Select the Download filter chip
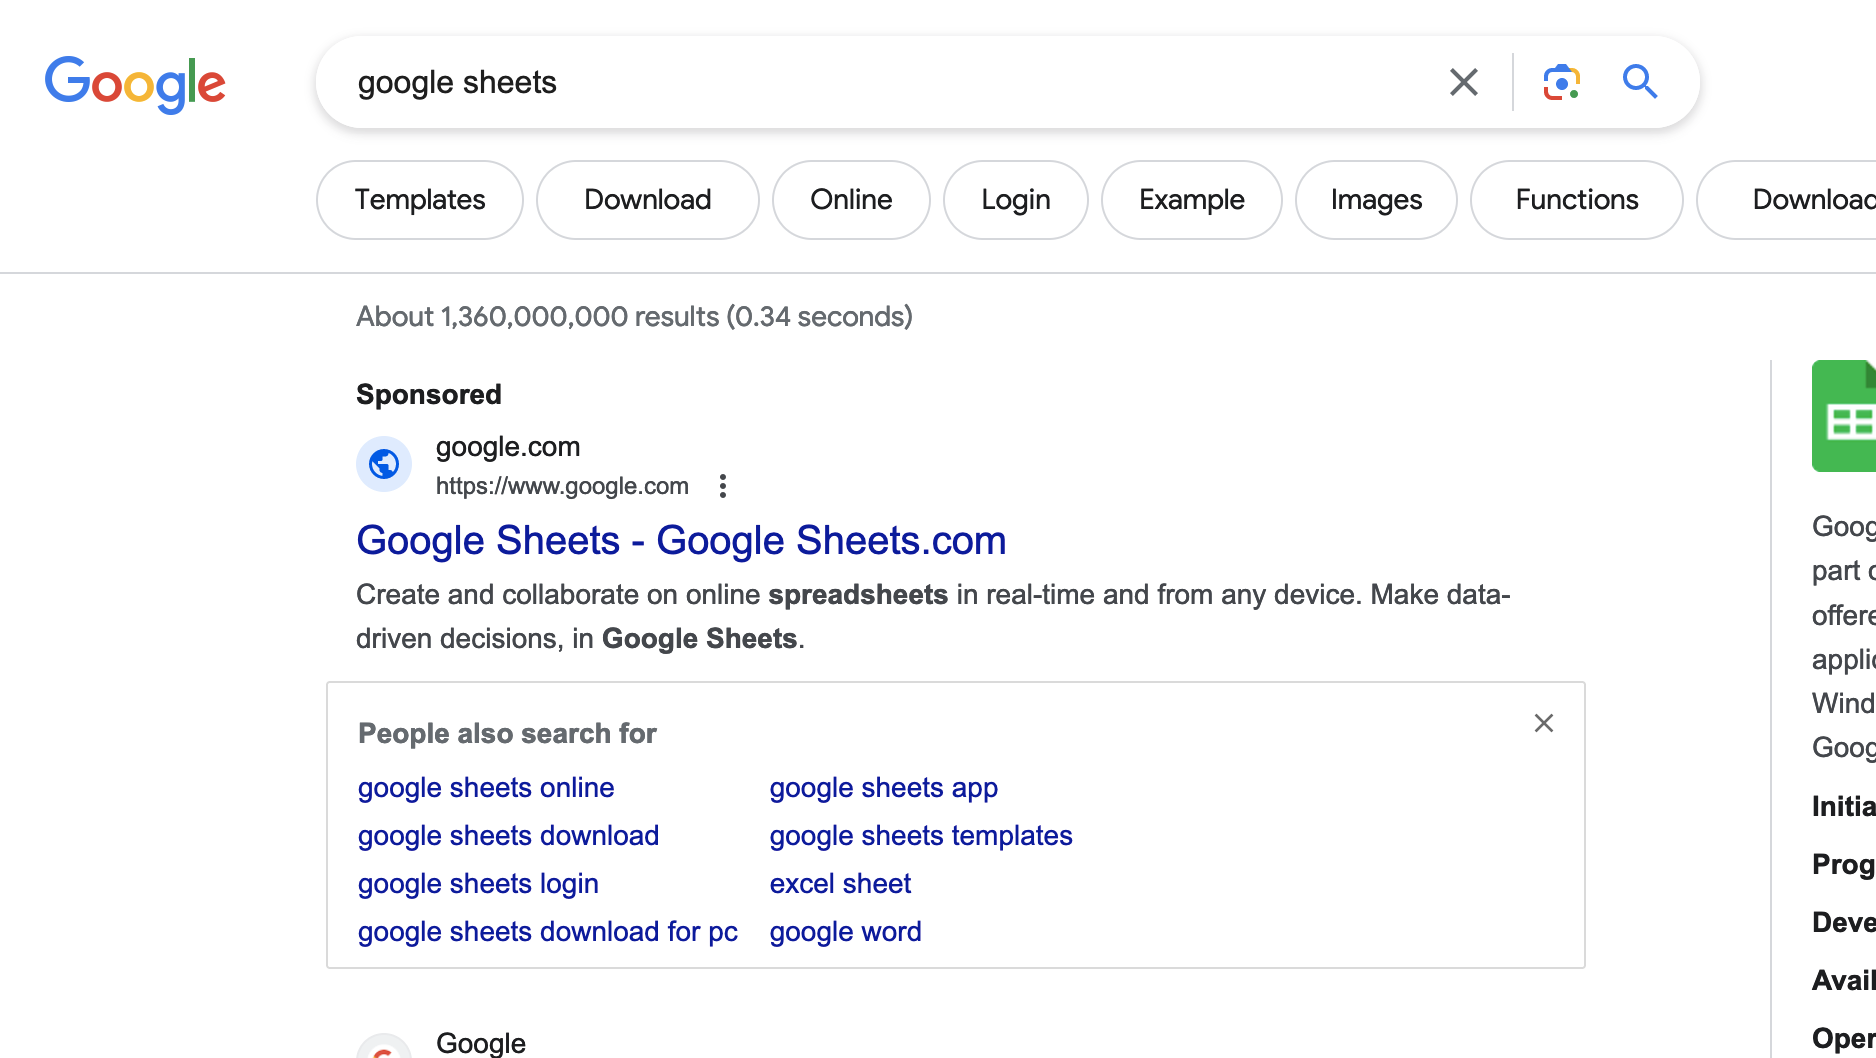Screen dimensions: 1876x1058 648,200
